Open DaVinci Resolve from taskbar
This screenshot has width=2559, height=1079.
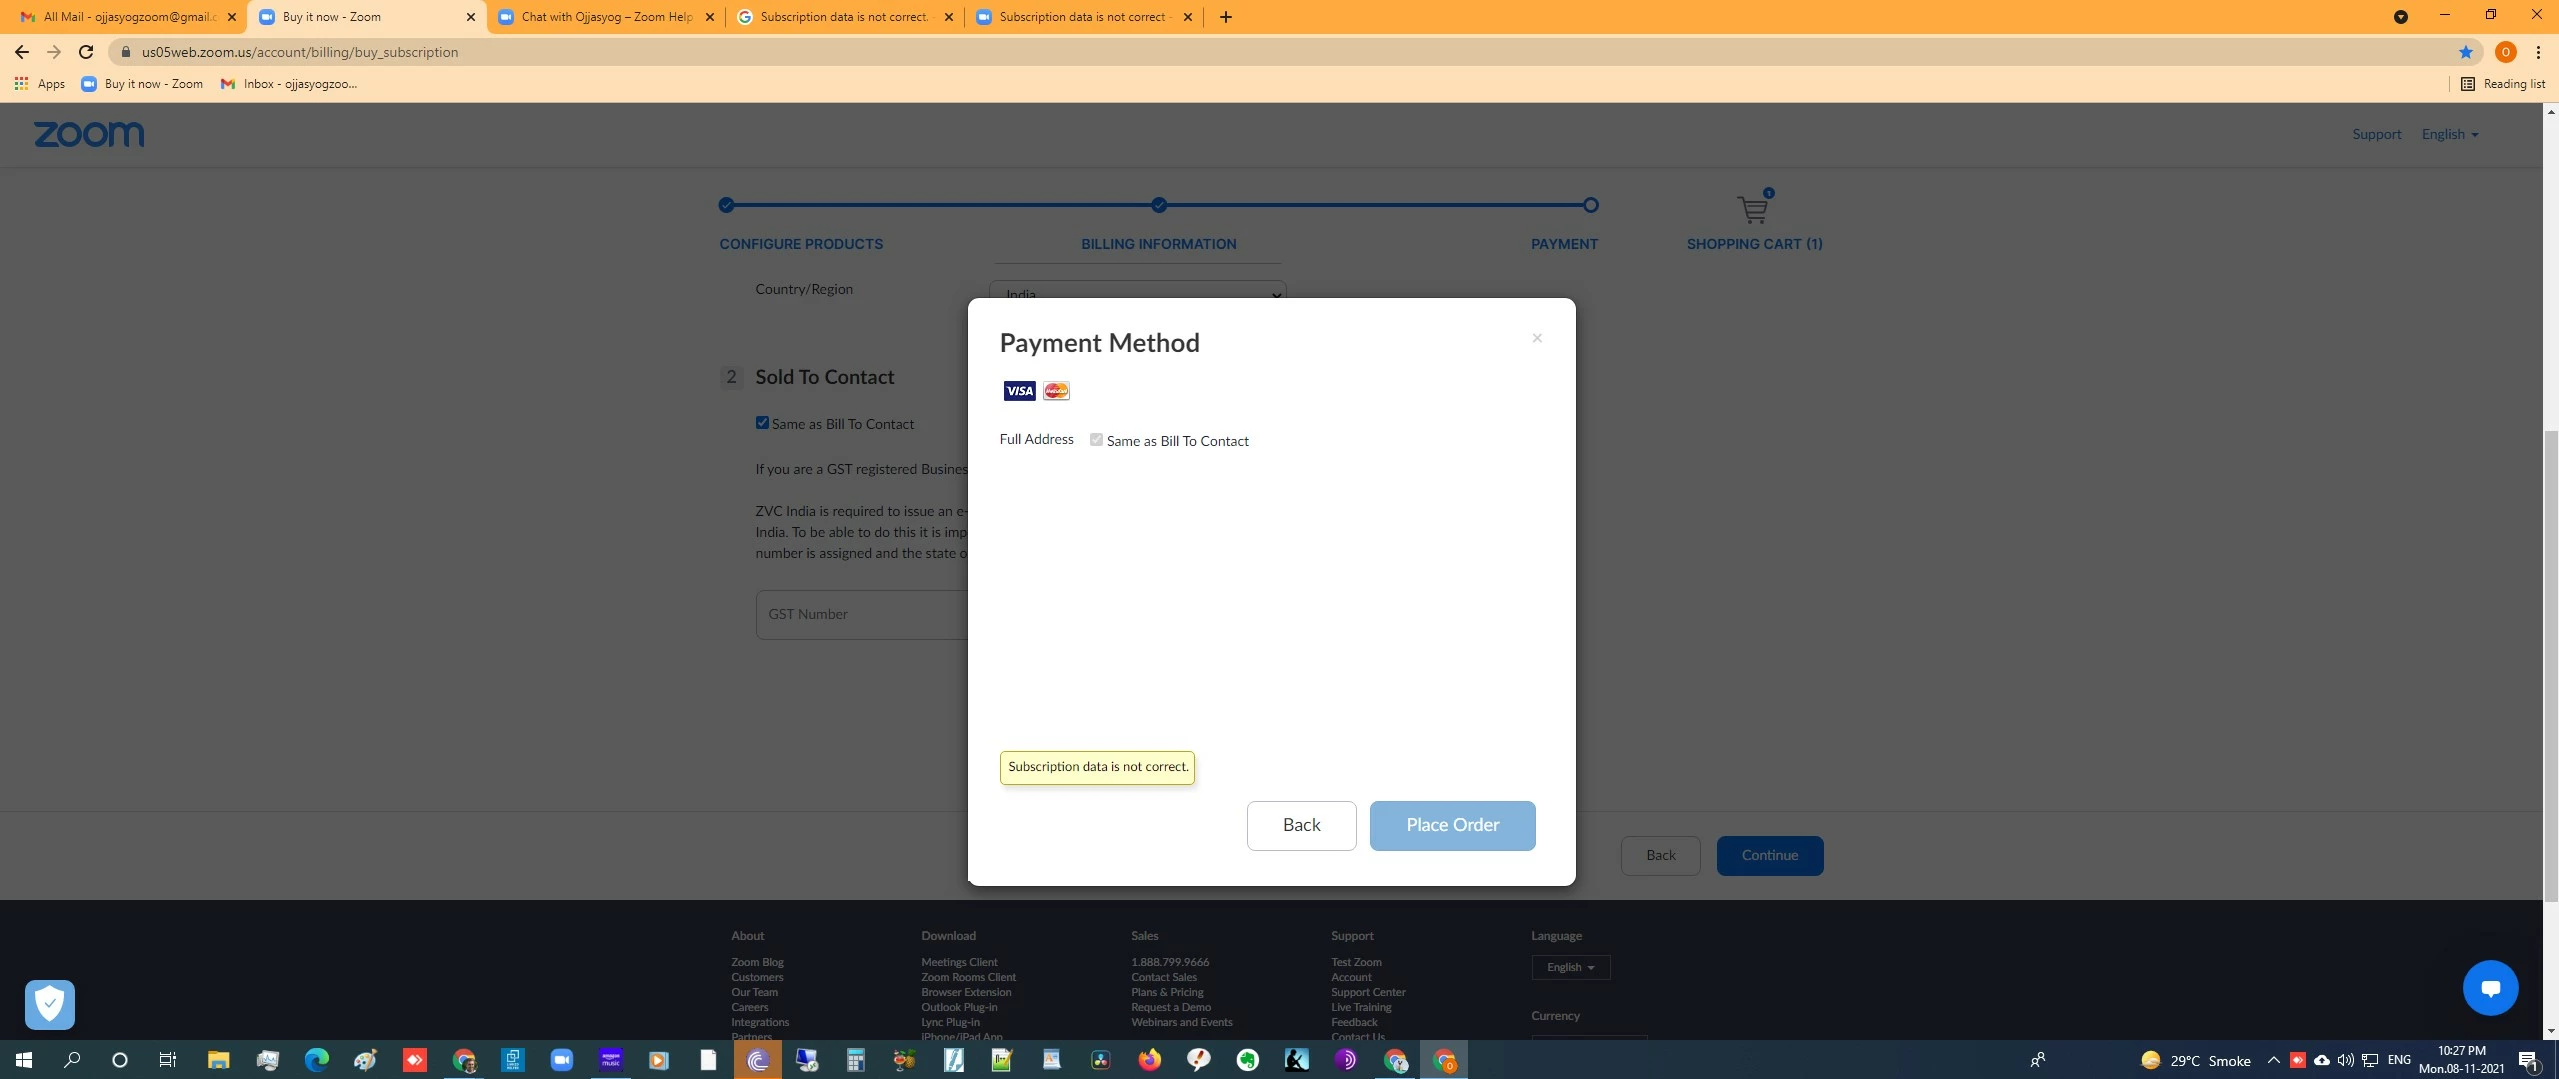(1100, 1060)
